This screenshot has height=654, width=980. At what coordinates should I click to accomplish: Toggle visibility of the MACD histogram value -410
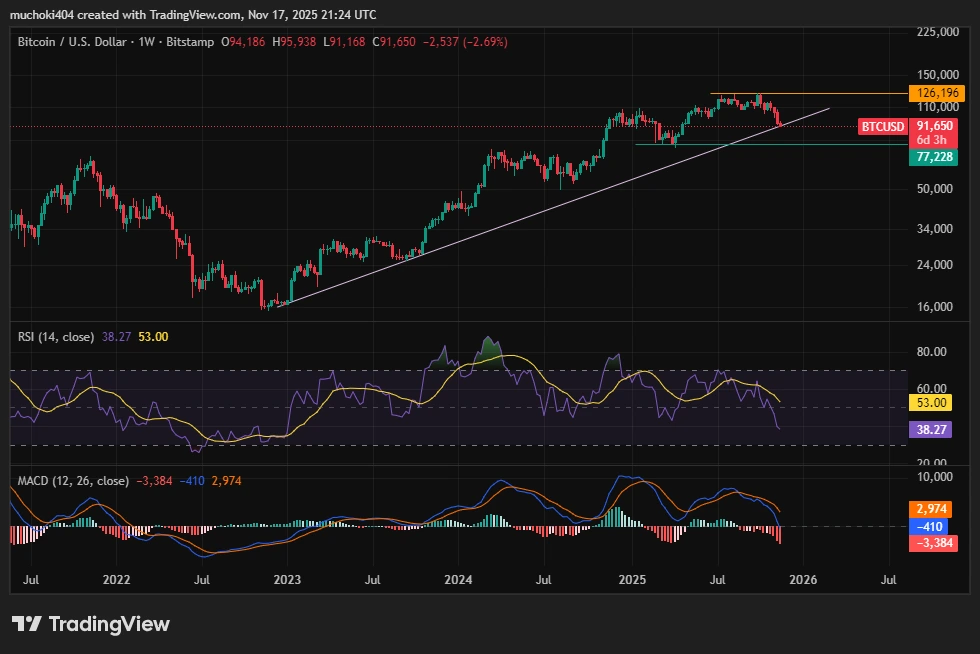(x=929, y=526)
